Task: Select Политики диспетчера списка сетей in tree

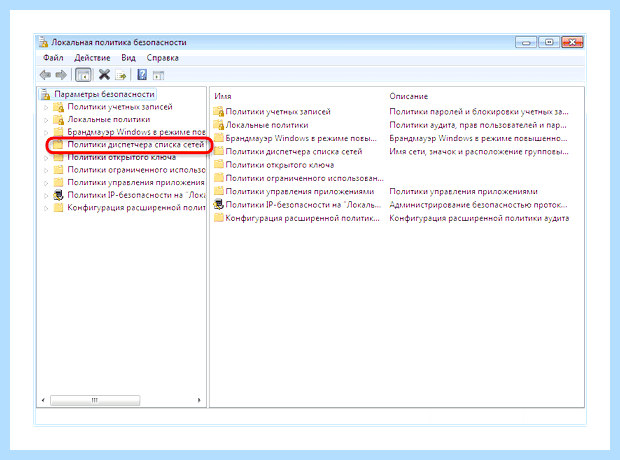Action: pos(135,145)
